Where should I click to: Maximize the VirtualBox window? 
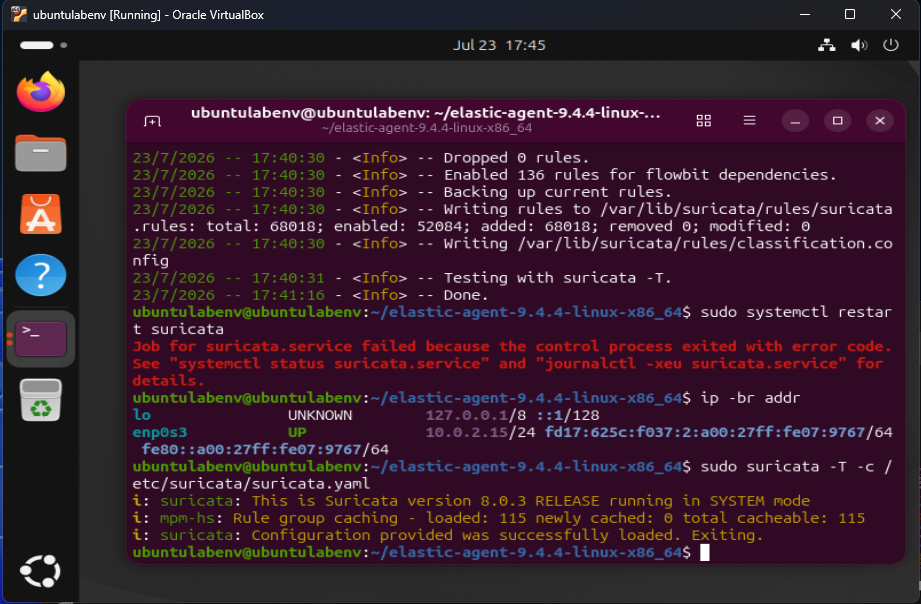tap(850, 14)
